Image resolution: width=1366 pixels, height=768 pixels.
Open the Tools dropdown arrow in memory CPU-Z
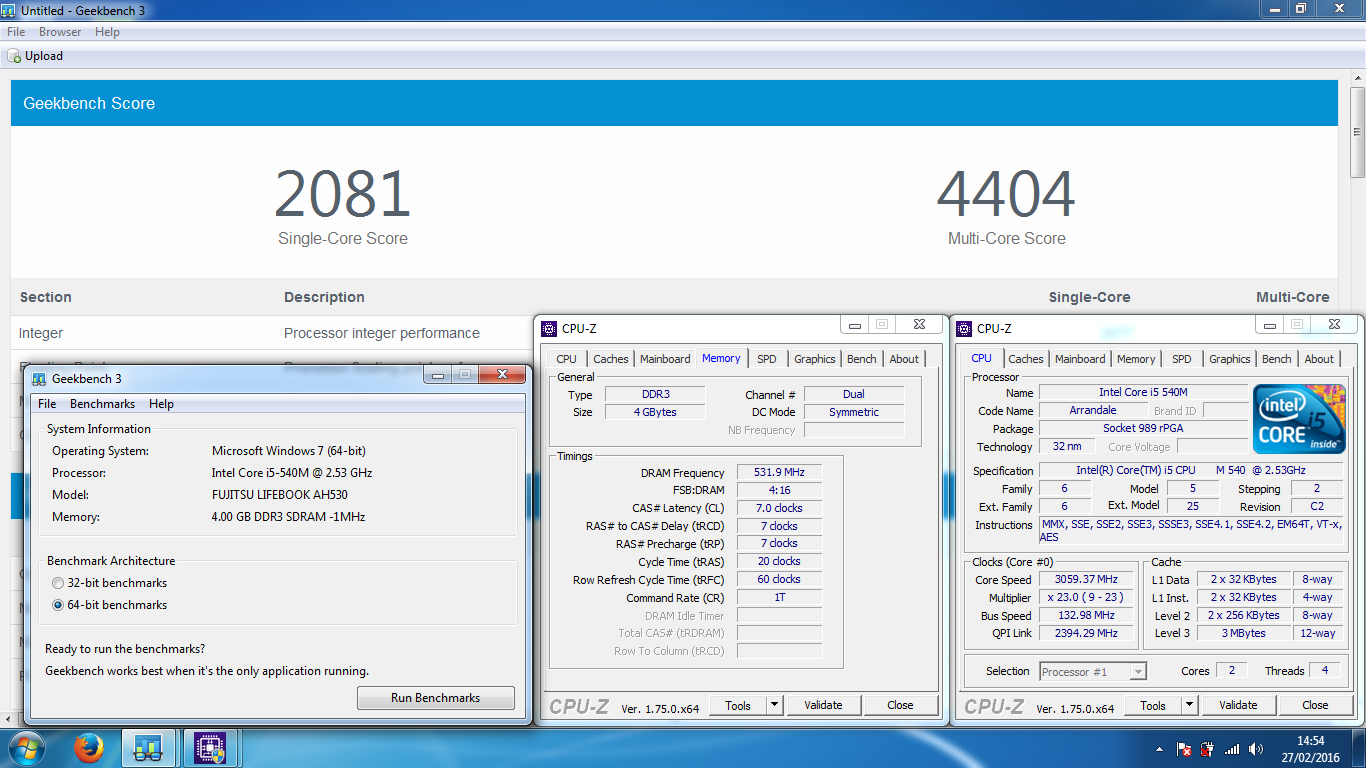[774, 705]
